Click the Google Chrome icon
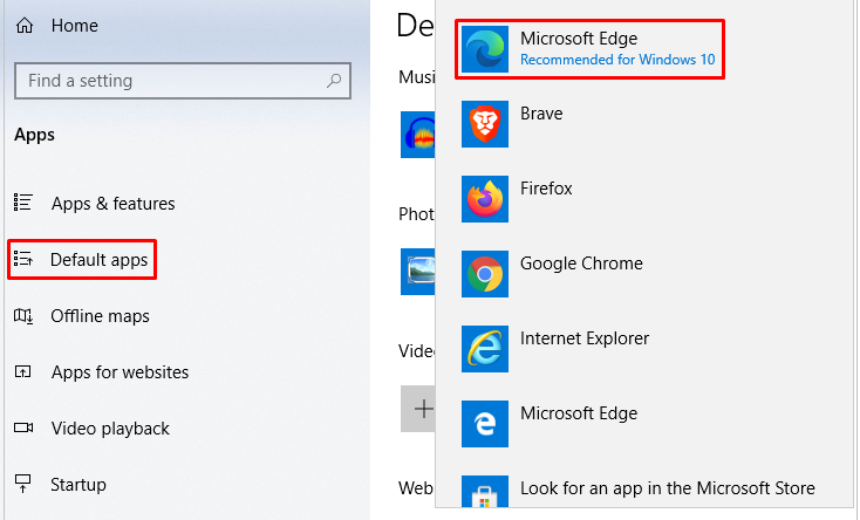860x520 pixels. pyautogui.click(x=485, y=274)
